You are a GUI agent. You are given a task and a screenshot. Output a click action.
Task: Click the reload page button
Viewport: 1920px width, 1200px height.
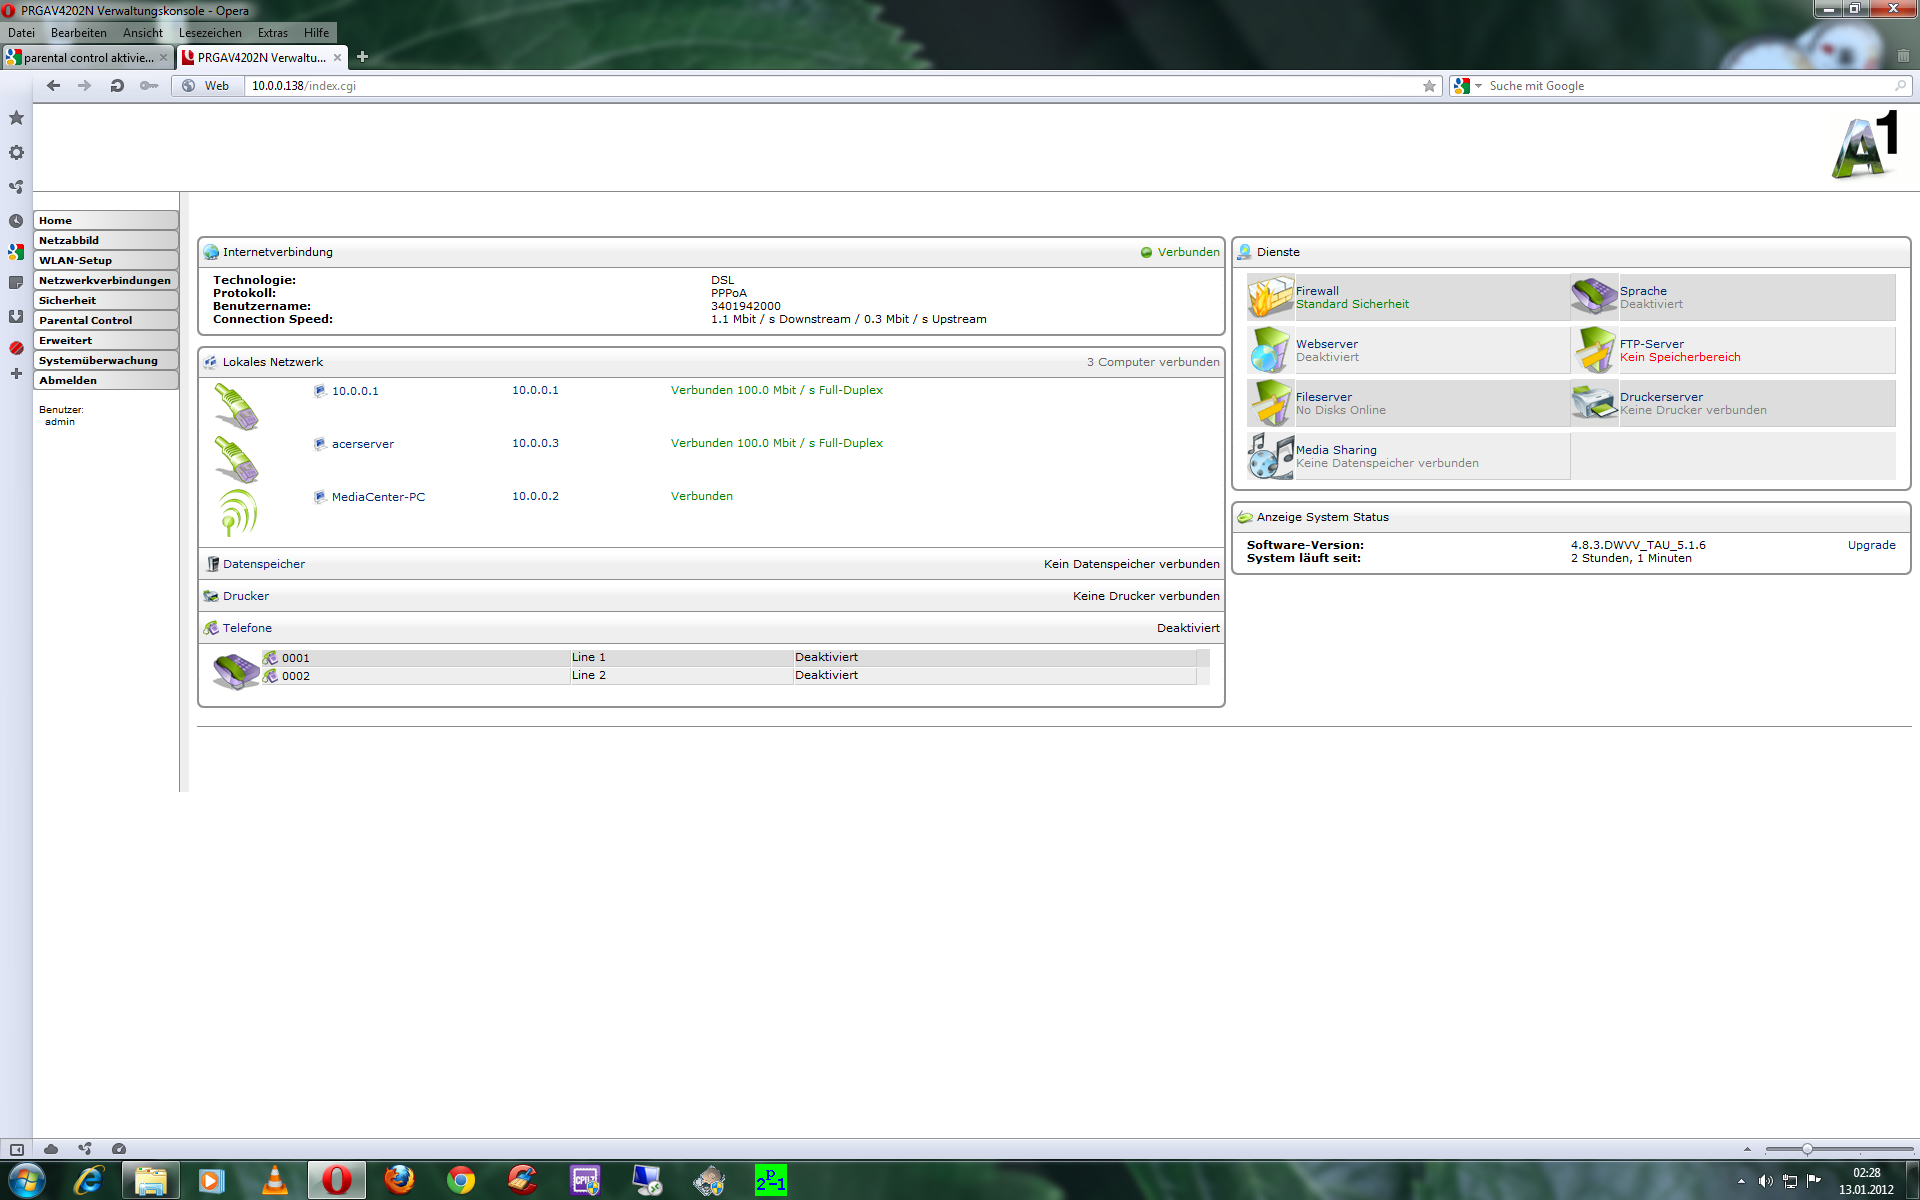pyautogui.click(x=117, y=86)
